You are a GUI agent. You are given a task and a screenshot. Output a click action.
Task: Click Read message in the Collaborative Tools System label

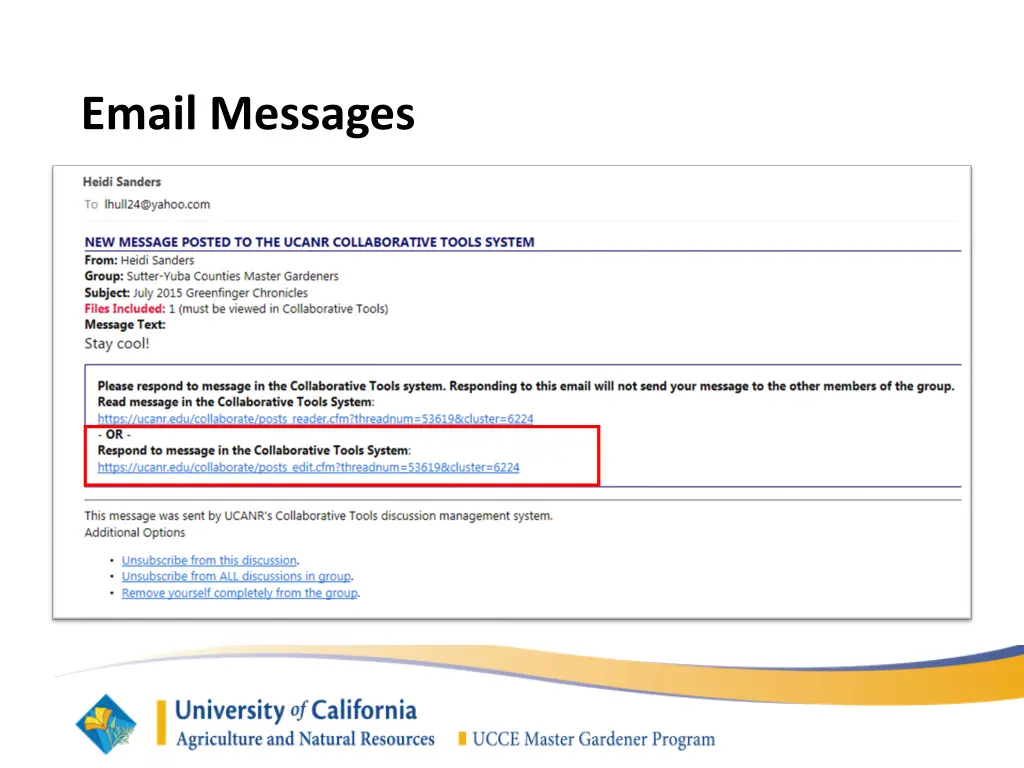[236, 402]
